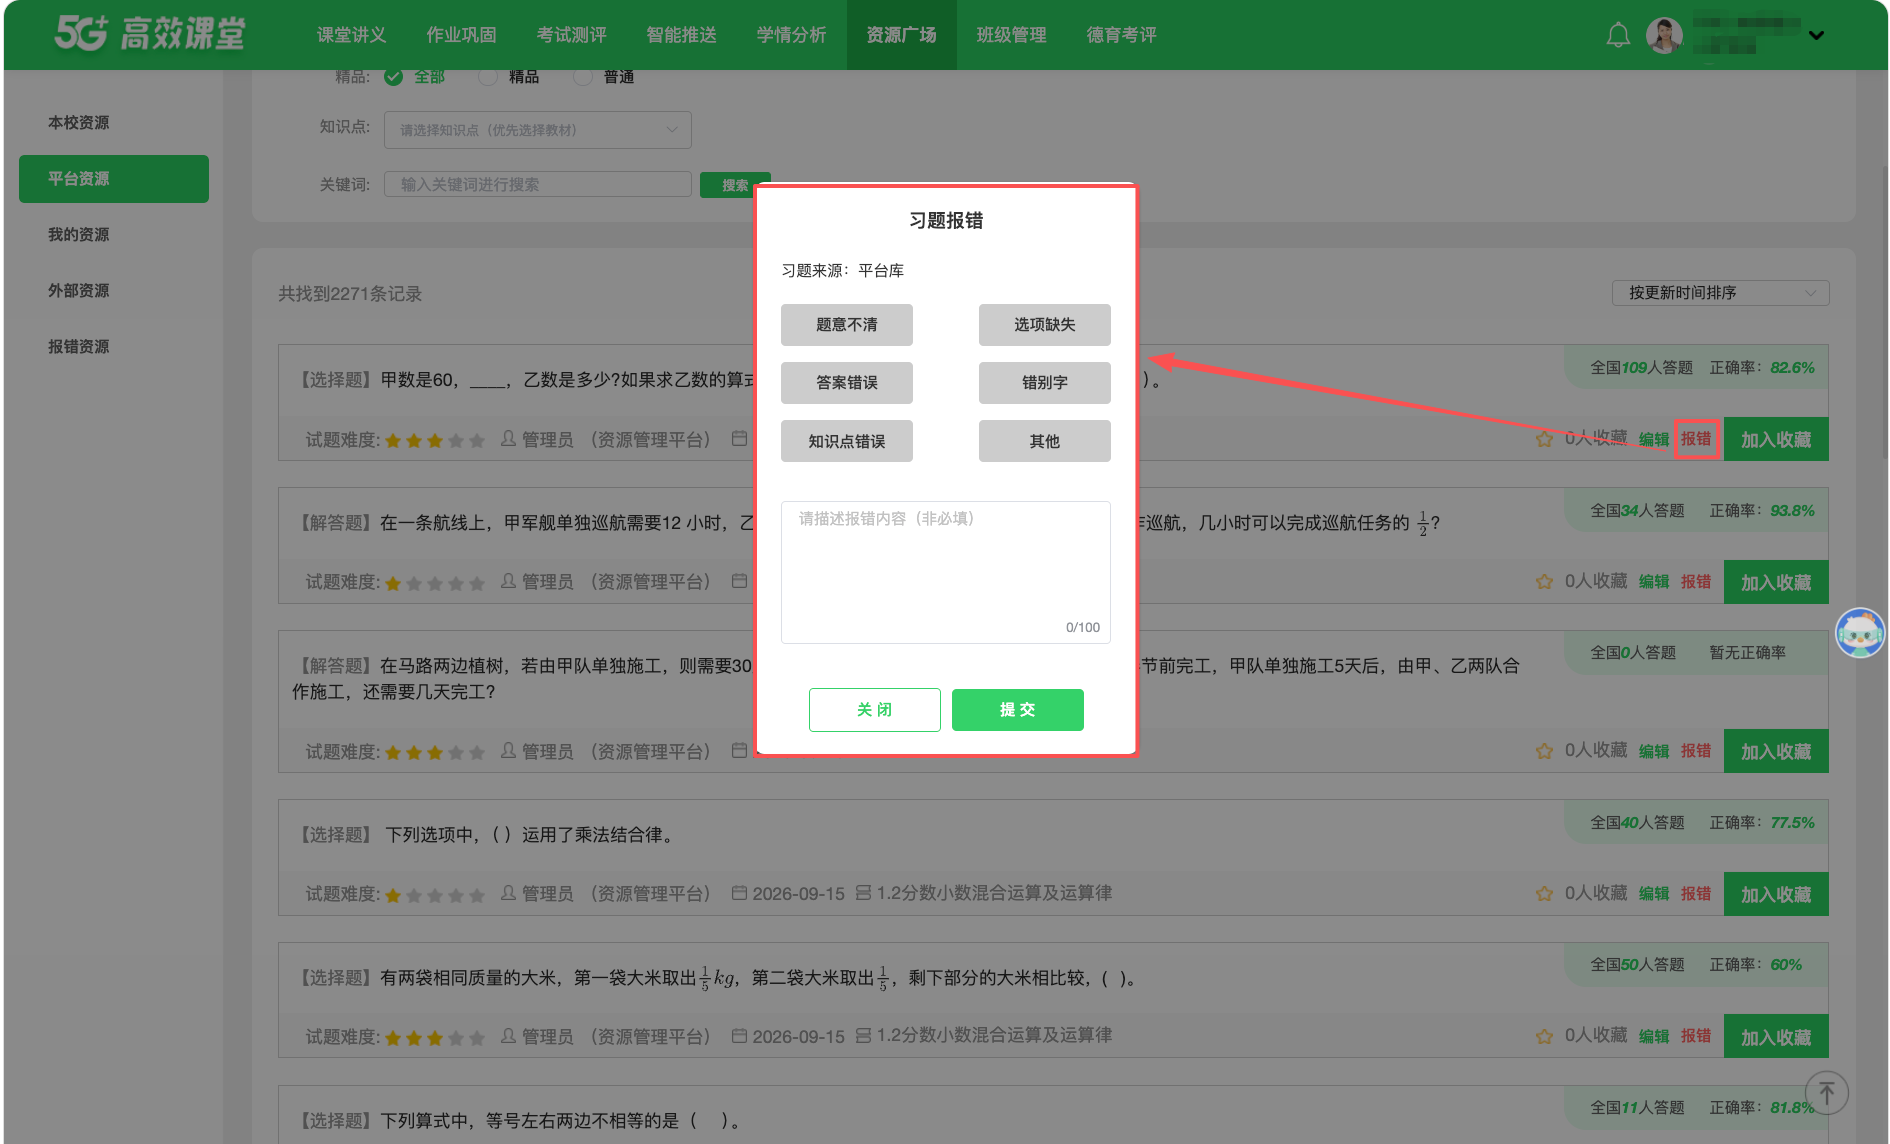The height and width of the screenshot is (1144, 1890).
Task: Click favorite star on 两袋大米 question row
Action: [1544, 1037]
